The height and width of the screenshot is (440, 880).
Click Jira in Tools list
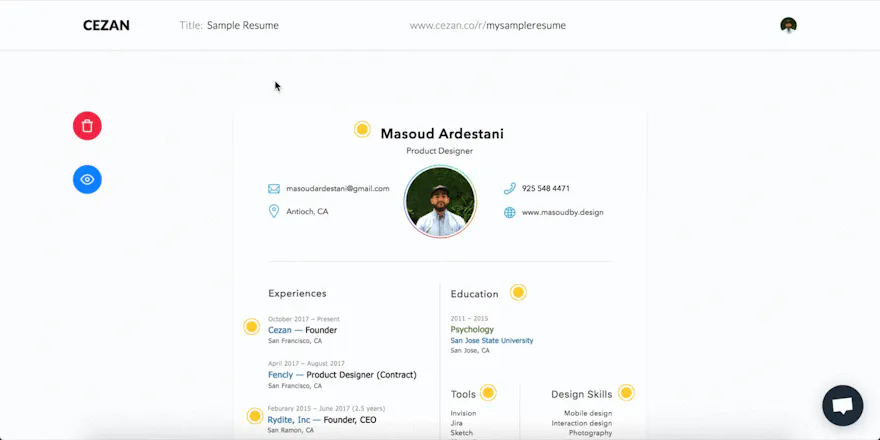point(457,423)
